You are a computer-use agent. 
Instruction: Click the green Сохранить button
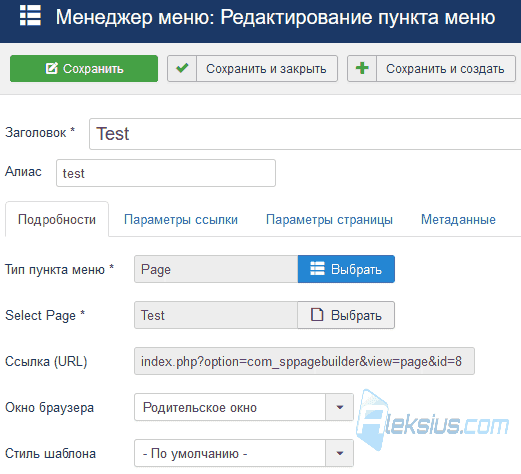coord(84,68)
